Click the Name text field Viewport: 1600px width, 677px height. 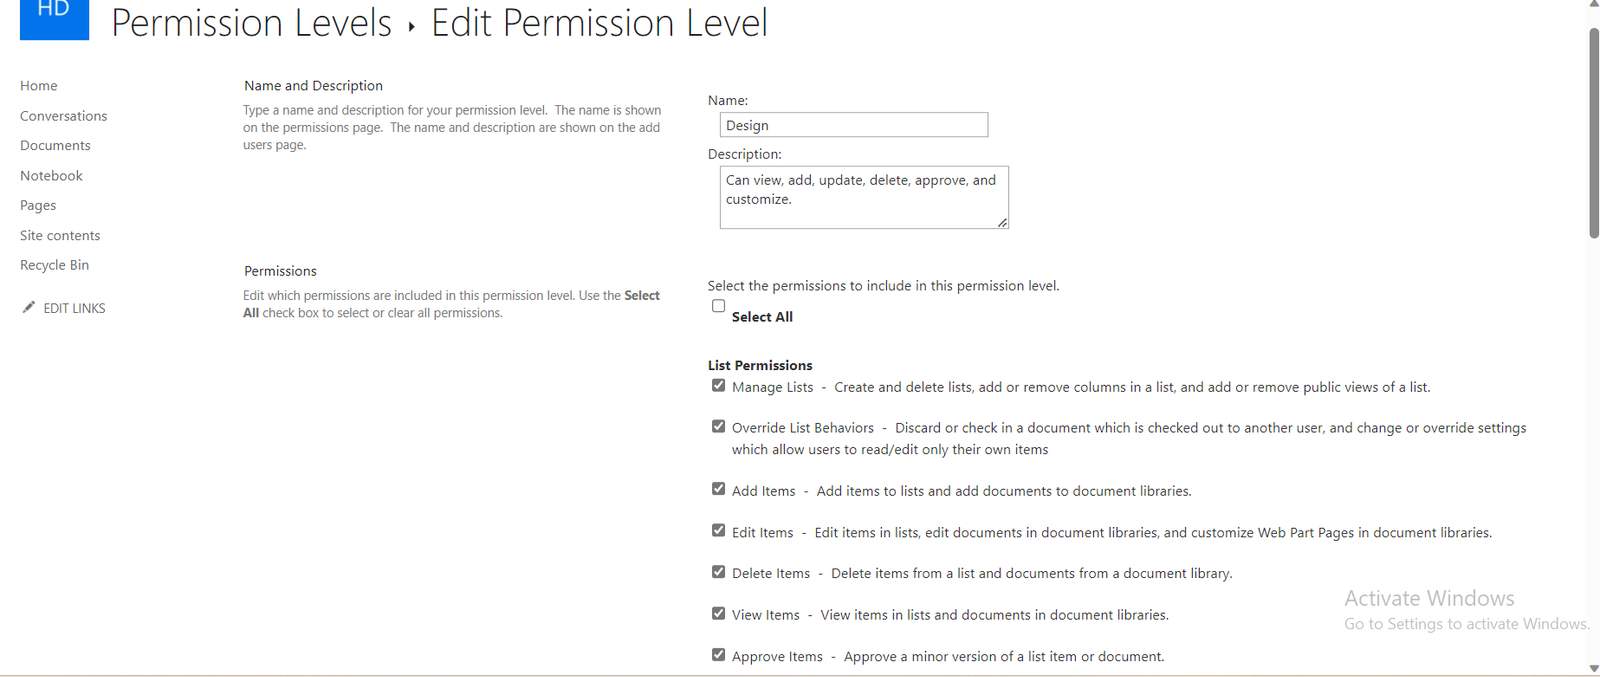point(853,125)
